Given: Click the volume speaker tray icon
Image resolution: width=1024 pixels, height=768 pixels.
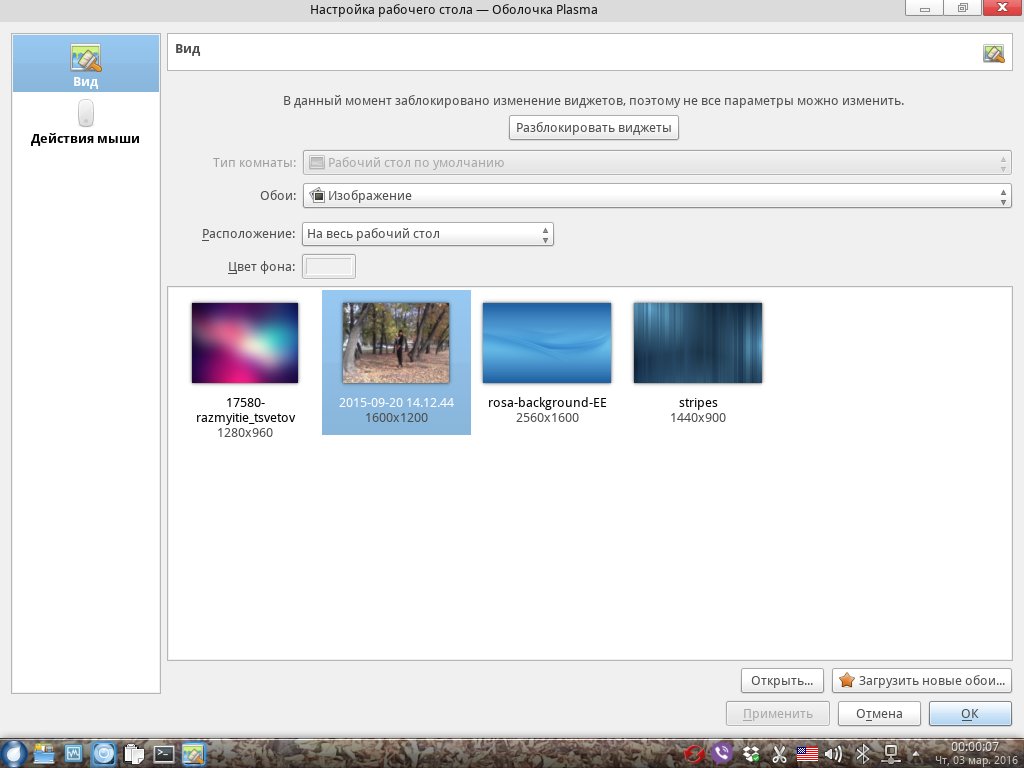Looking at the screenshot, I should [x=833, y=753].
